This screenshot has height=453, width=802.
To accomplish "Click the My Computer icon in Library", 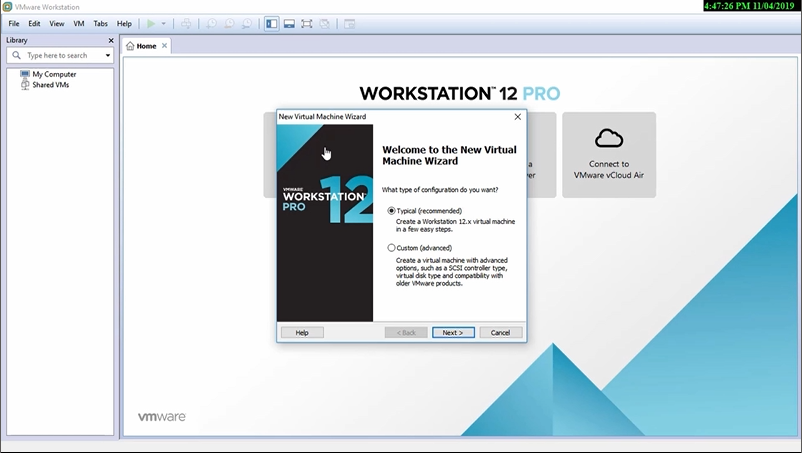I will point(25,74).
